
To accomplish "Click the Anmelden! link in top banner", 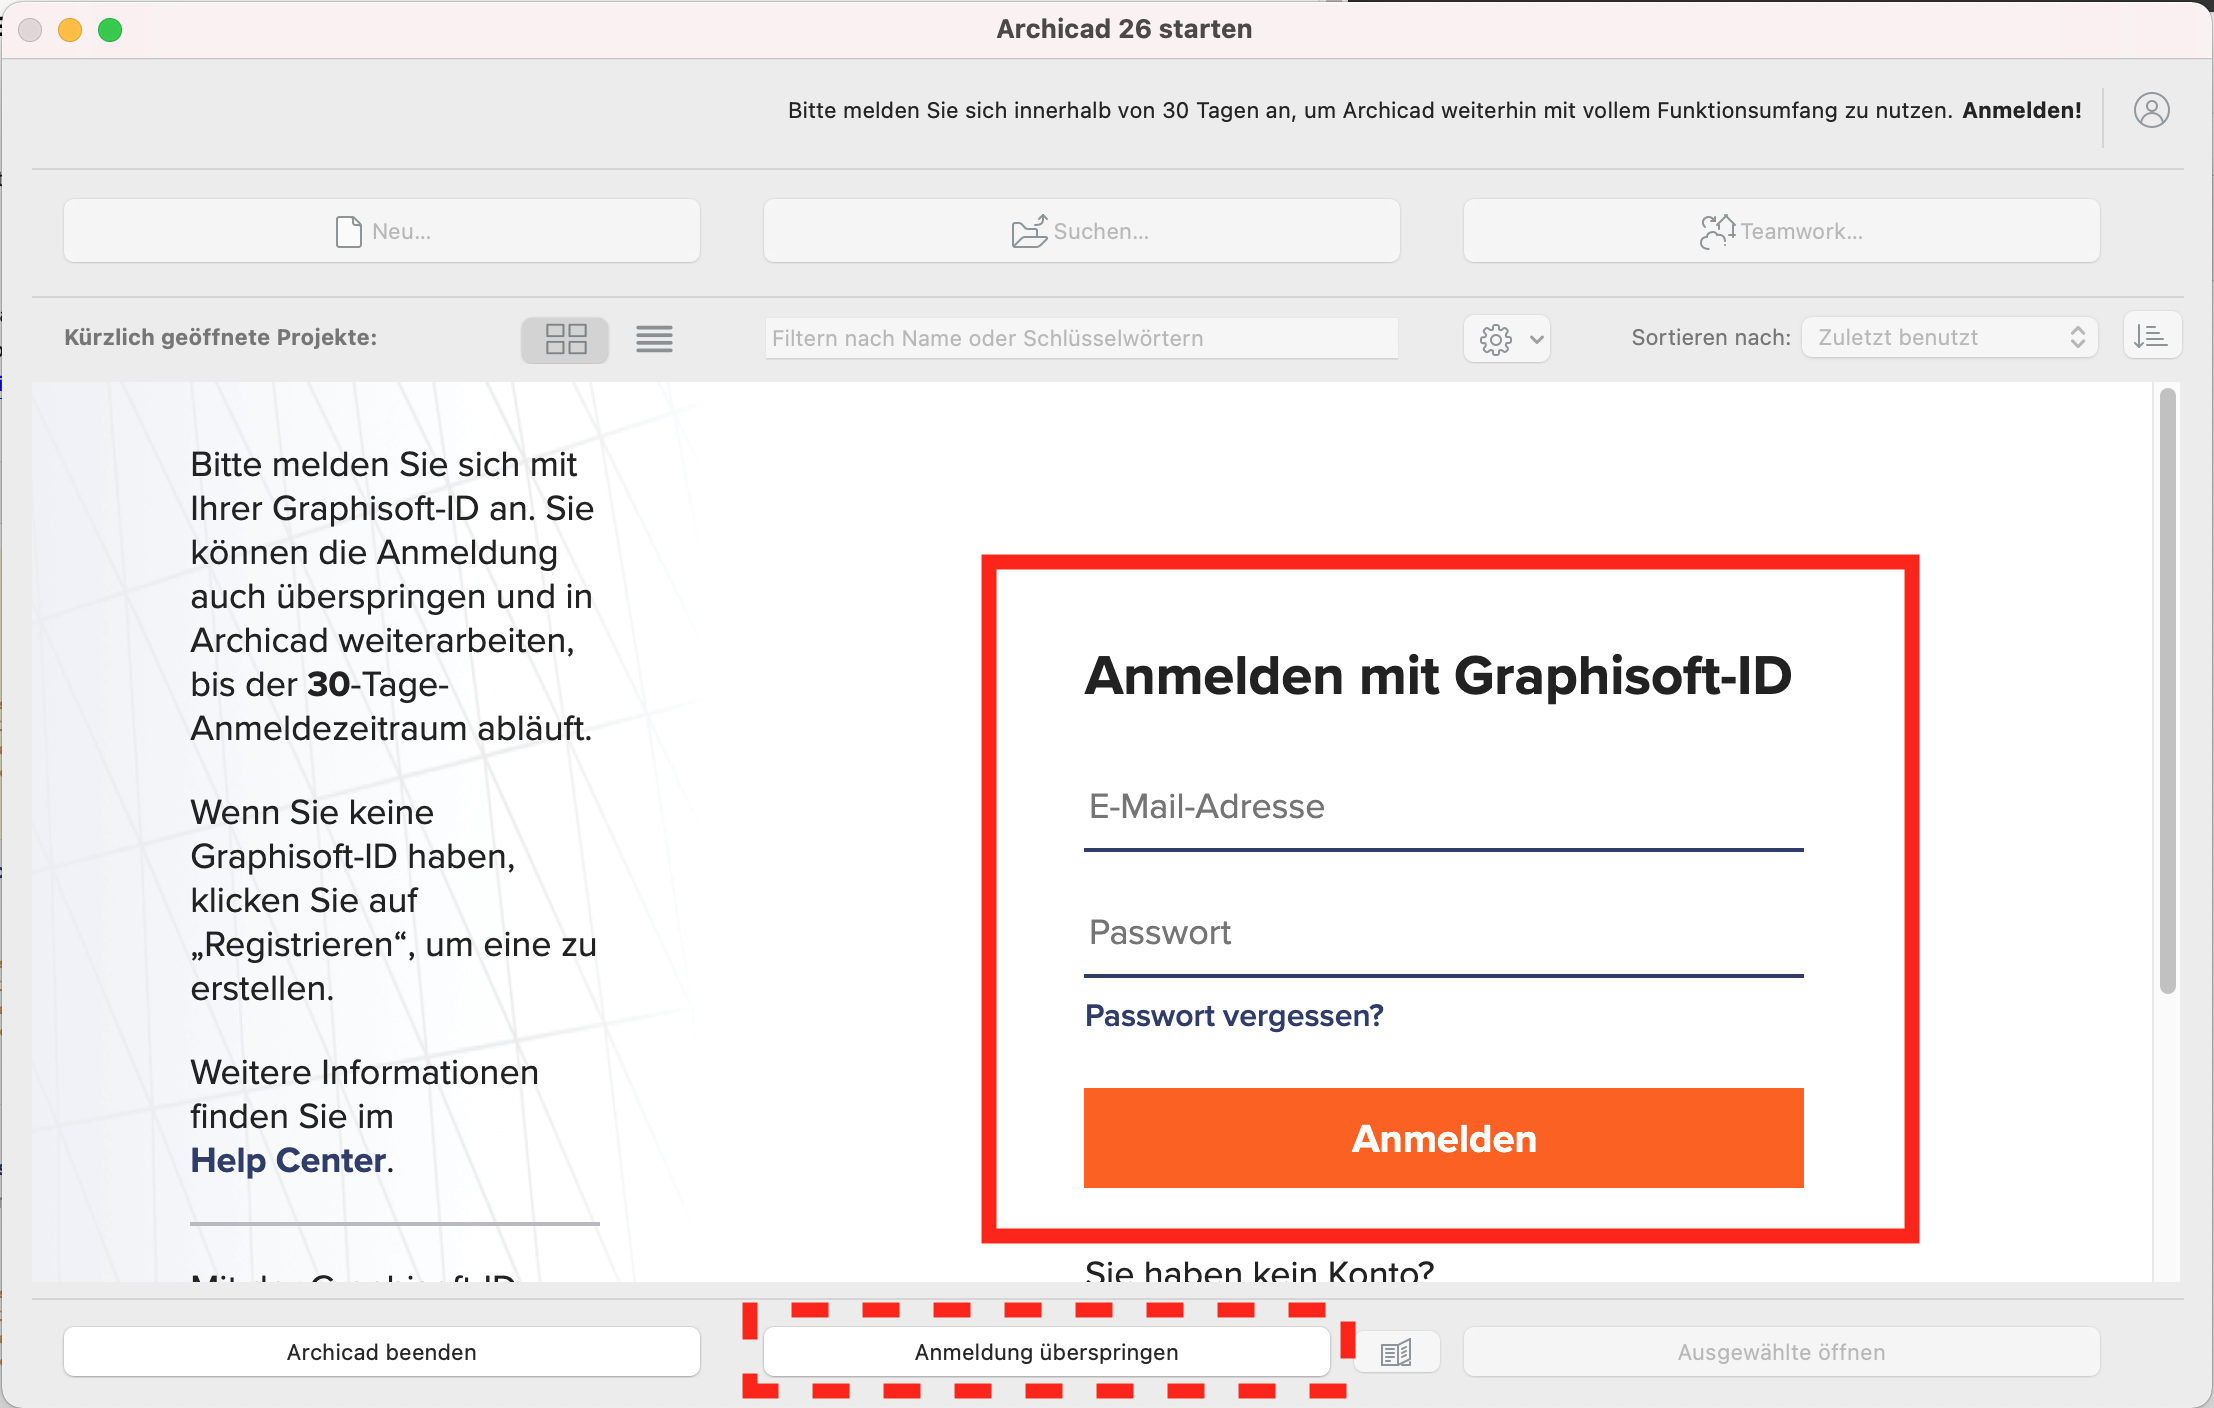I will (x=2021, y=110).
